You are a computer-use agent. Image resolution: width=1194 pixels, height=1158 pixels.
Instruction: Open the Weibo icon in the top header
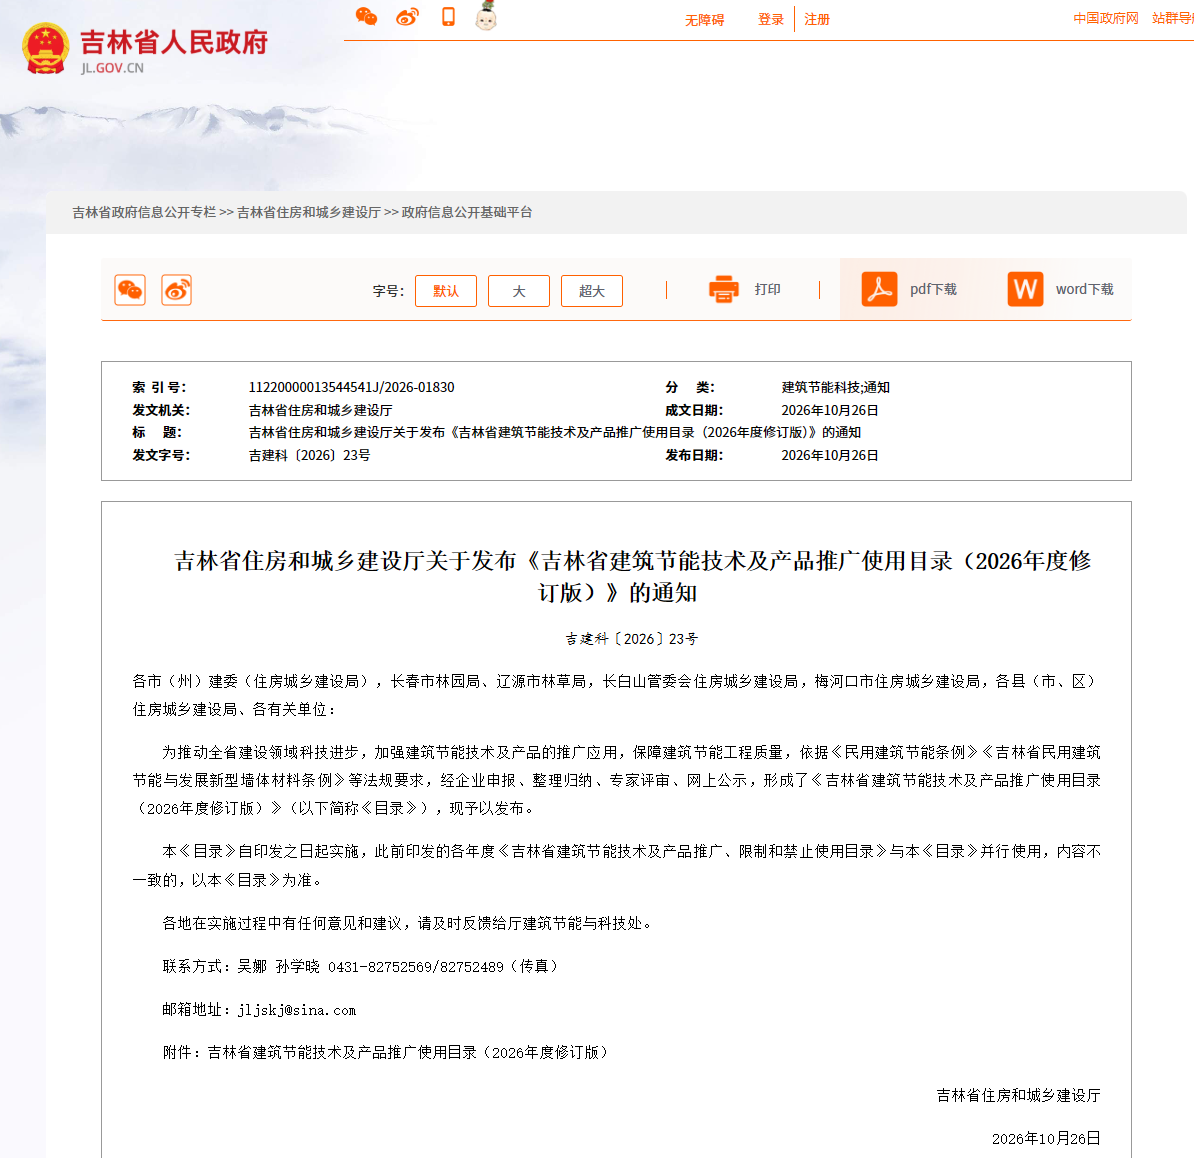pos(407,17)
